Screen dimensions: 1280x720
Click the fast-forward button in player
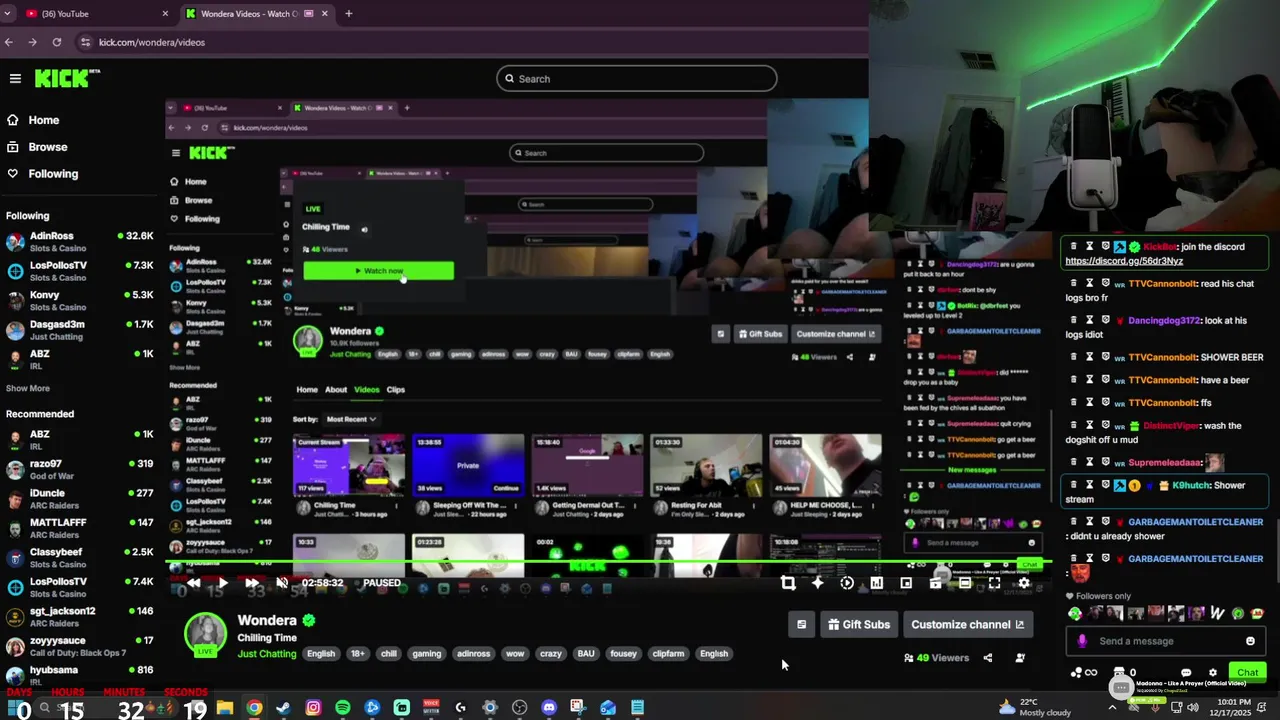pyautogui.click(x=252, y=583)
